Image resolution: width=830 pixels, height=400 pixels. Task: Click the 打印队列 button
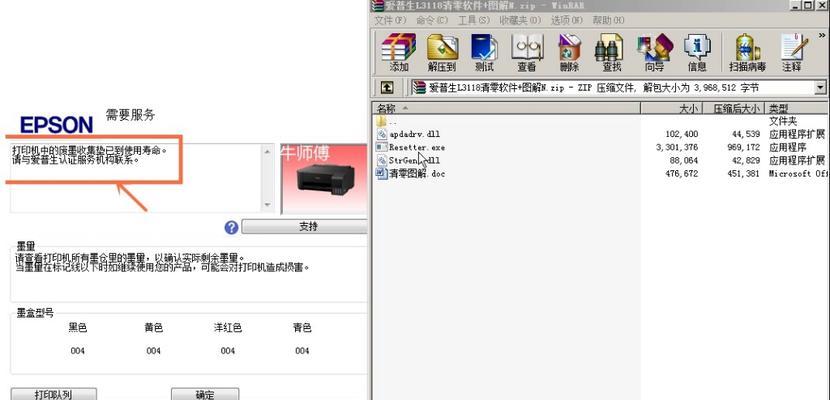(x=53, y=394)
